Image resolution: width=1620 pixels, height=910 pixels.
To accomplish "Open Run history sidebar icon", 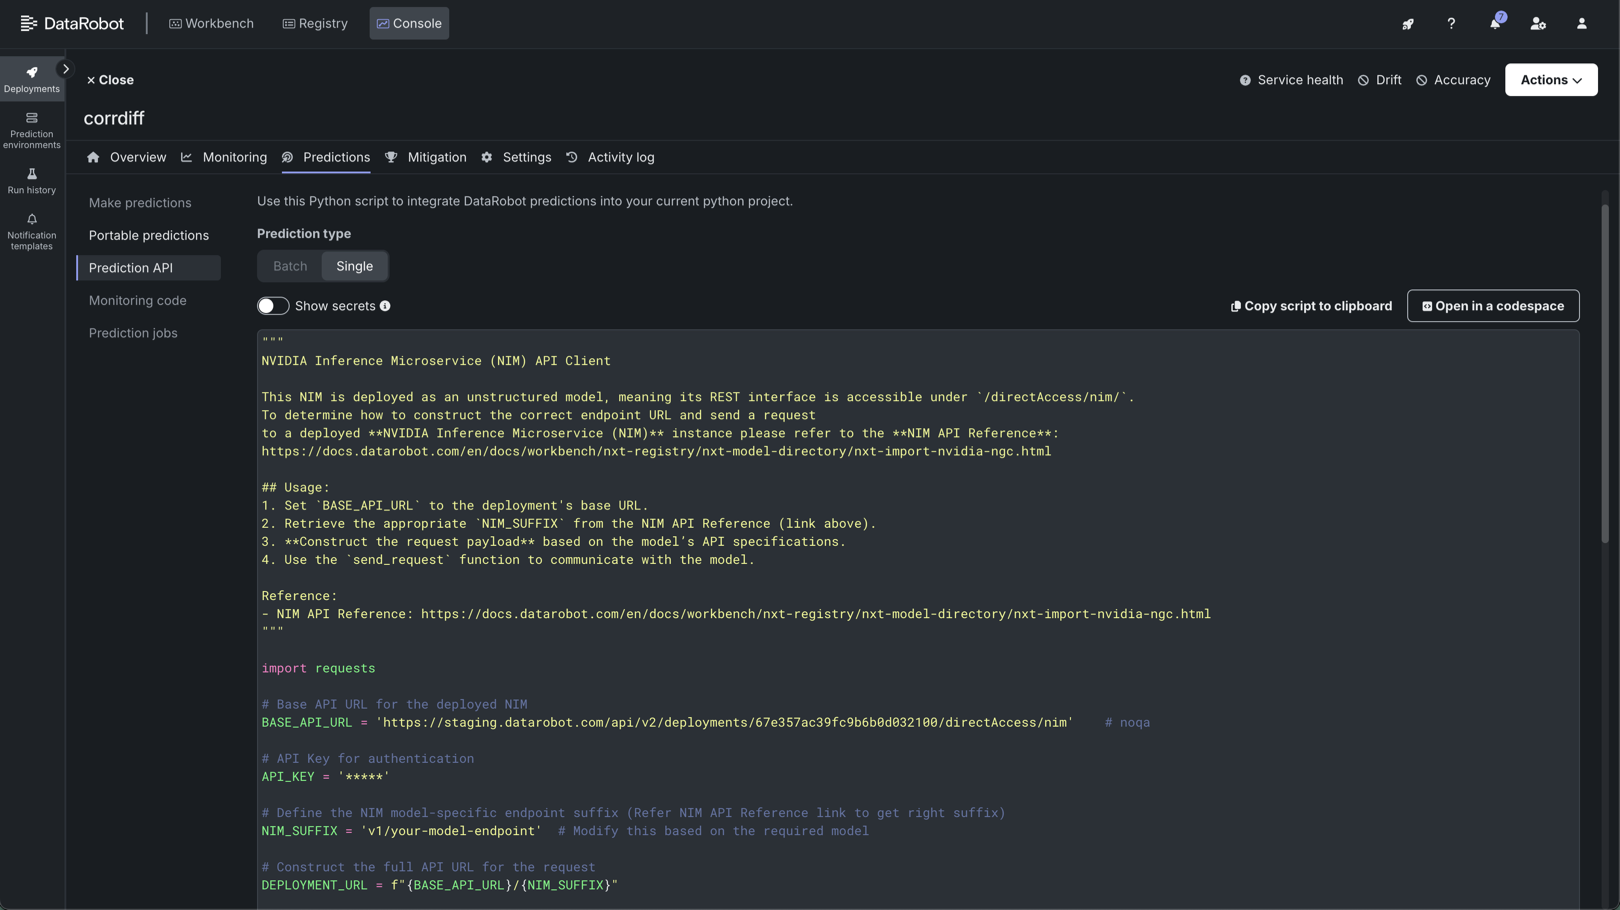I will click(x=32, y=181).
